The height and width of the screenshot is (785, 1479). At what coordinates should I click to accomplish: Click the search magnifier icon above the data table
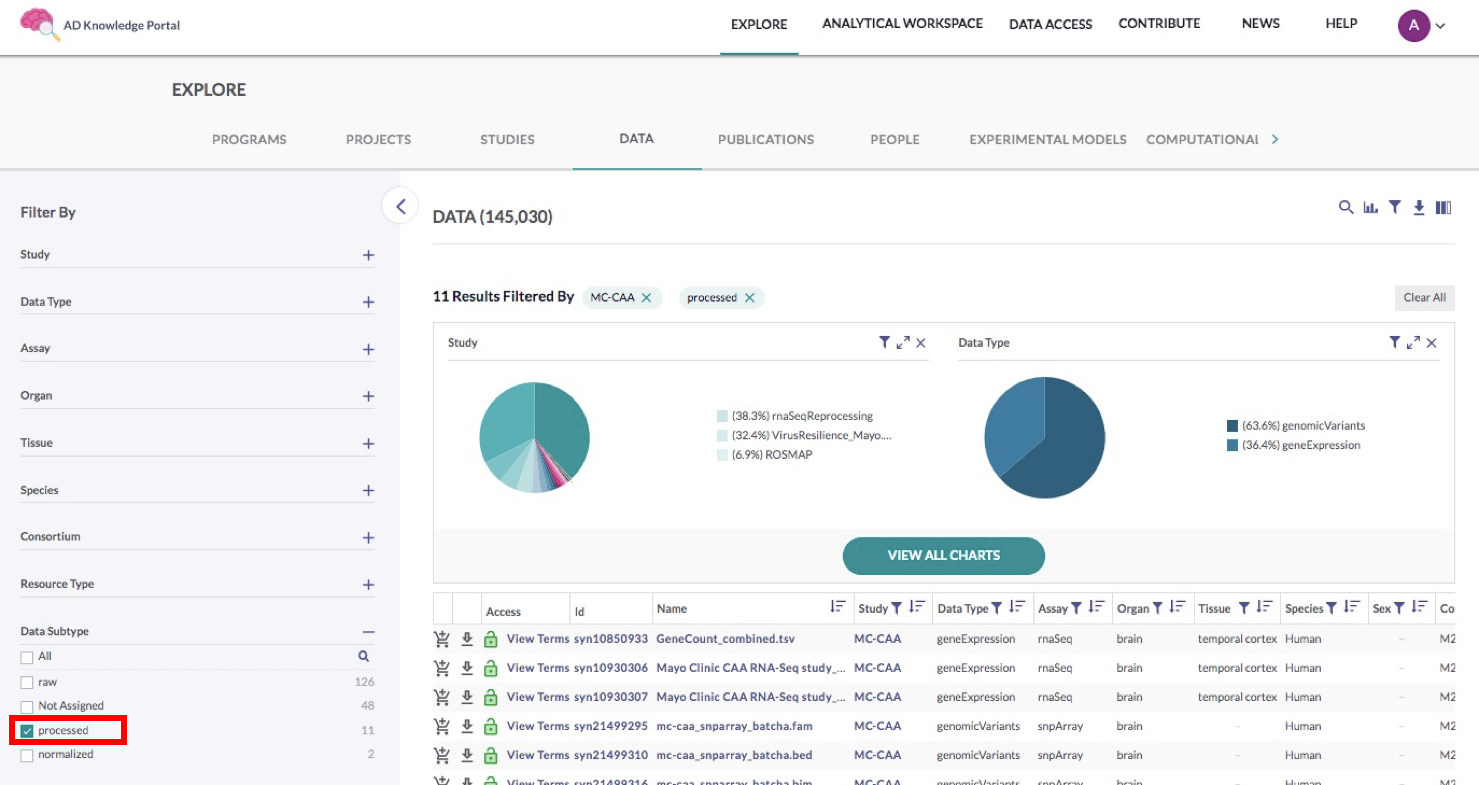point(1346,207)
